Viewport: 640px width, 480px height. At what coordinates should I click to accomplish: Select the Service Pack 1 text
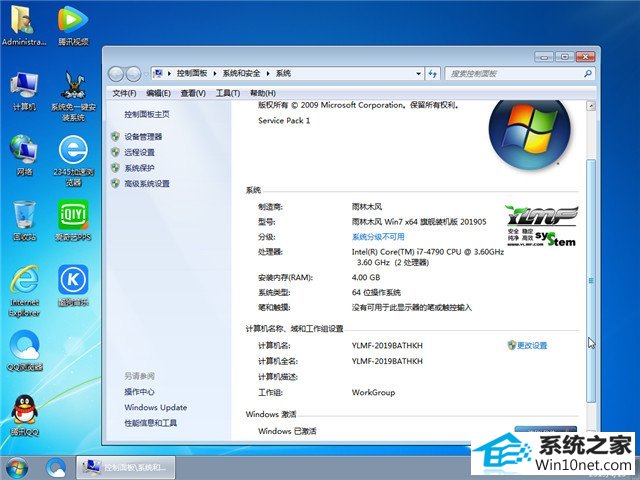[284, 121]
